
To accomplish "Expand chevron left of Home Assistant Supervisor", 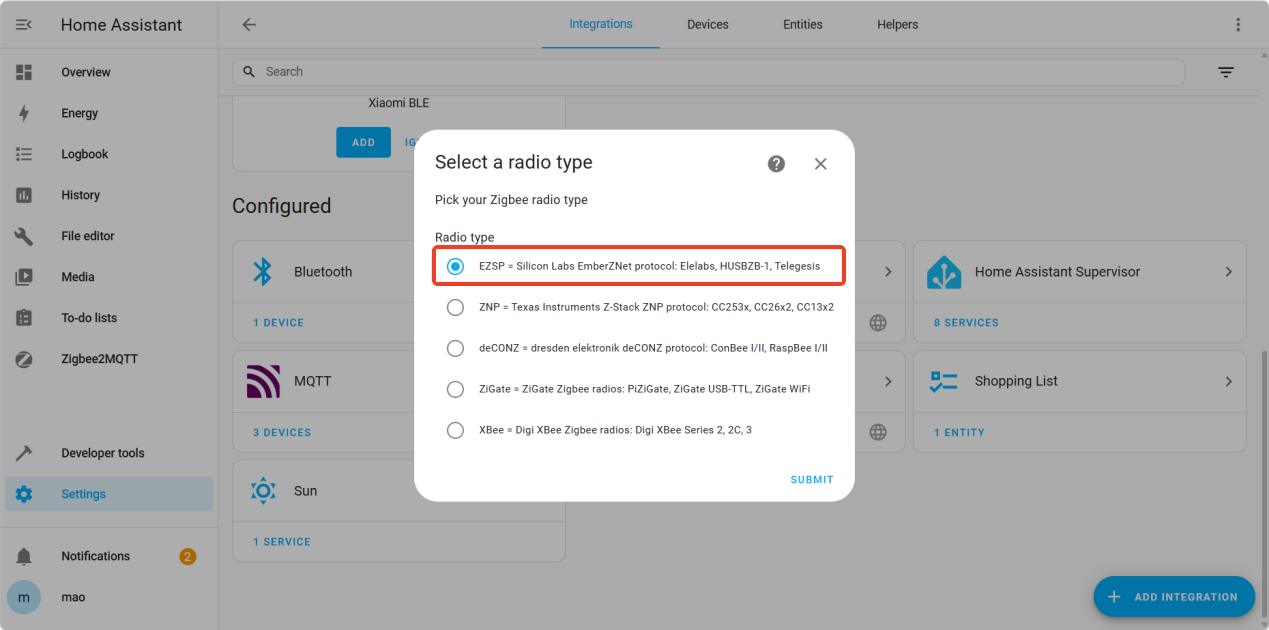I will [888, 272].
